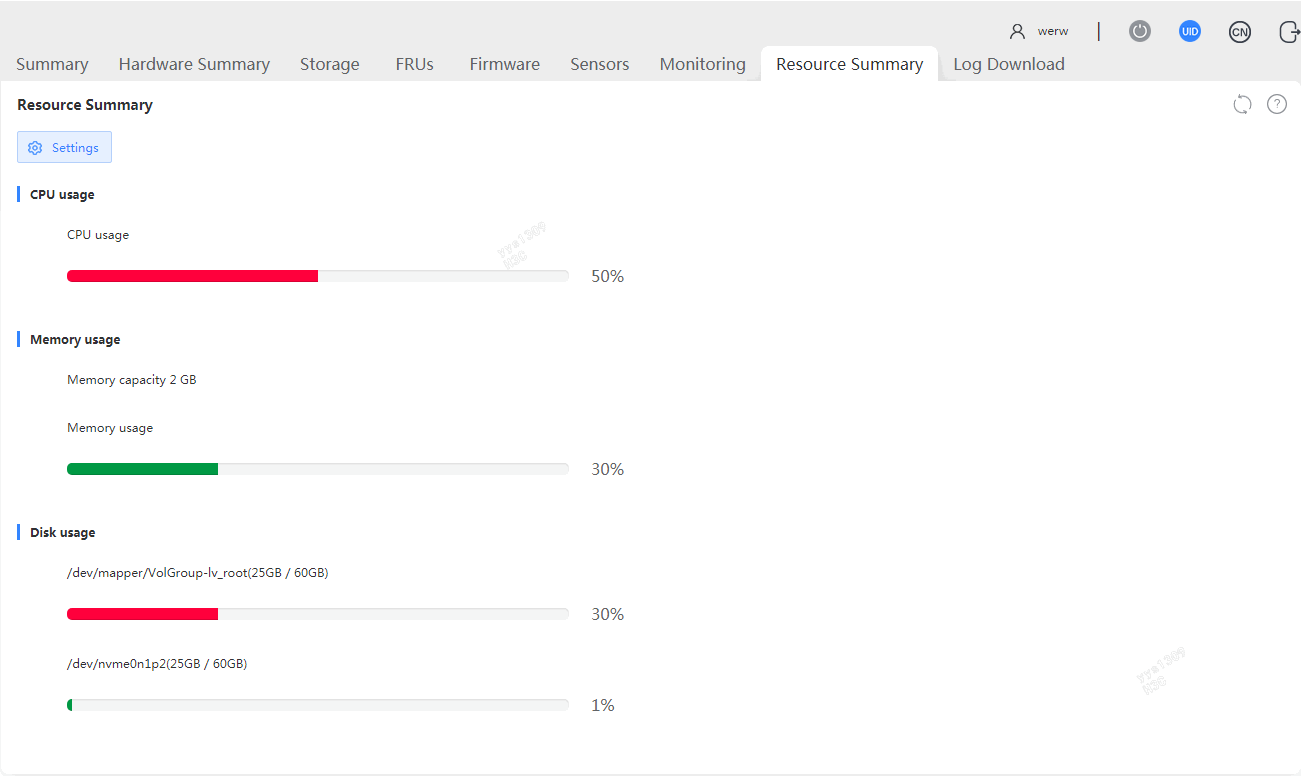Toggle the blue UID indicator icon
The image size is (1301, 776).
pyautogui.click(x=1189, y=31)
